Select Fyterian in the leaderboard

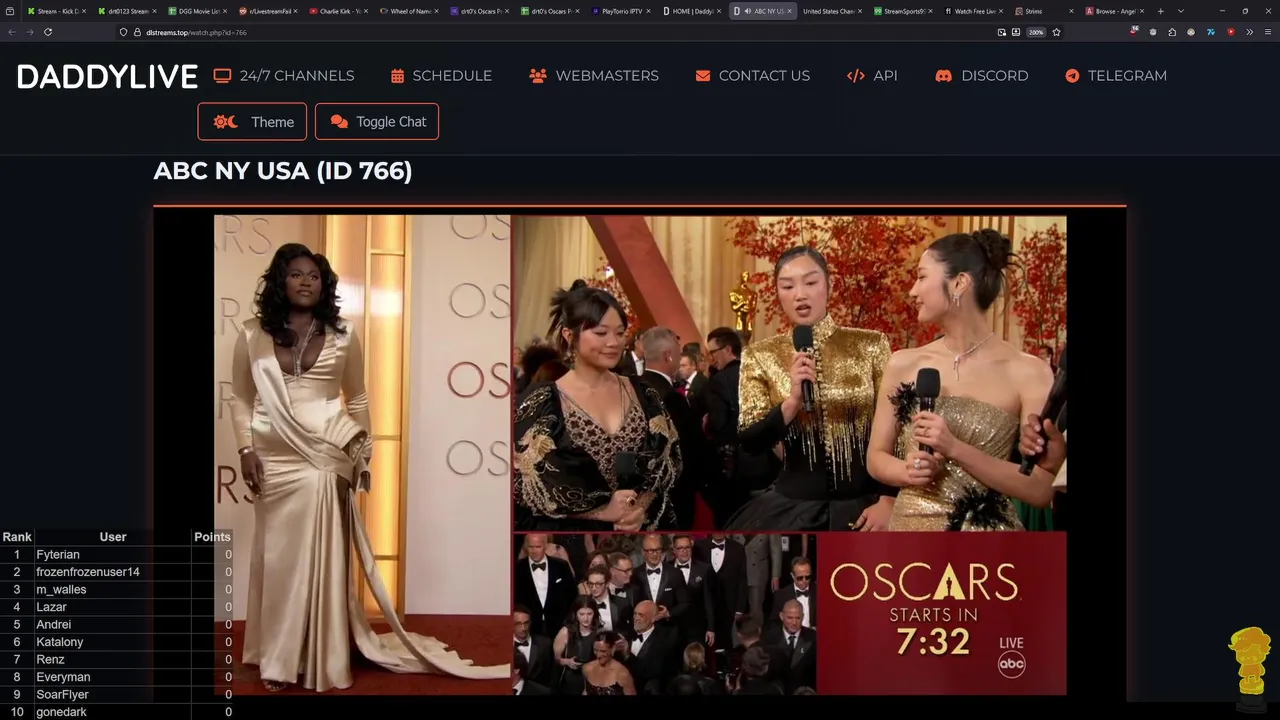click(58, 555)
